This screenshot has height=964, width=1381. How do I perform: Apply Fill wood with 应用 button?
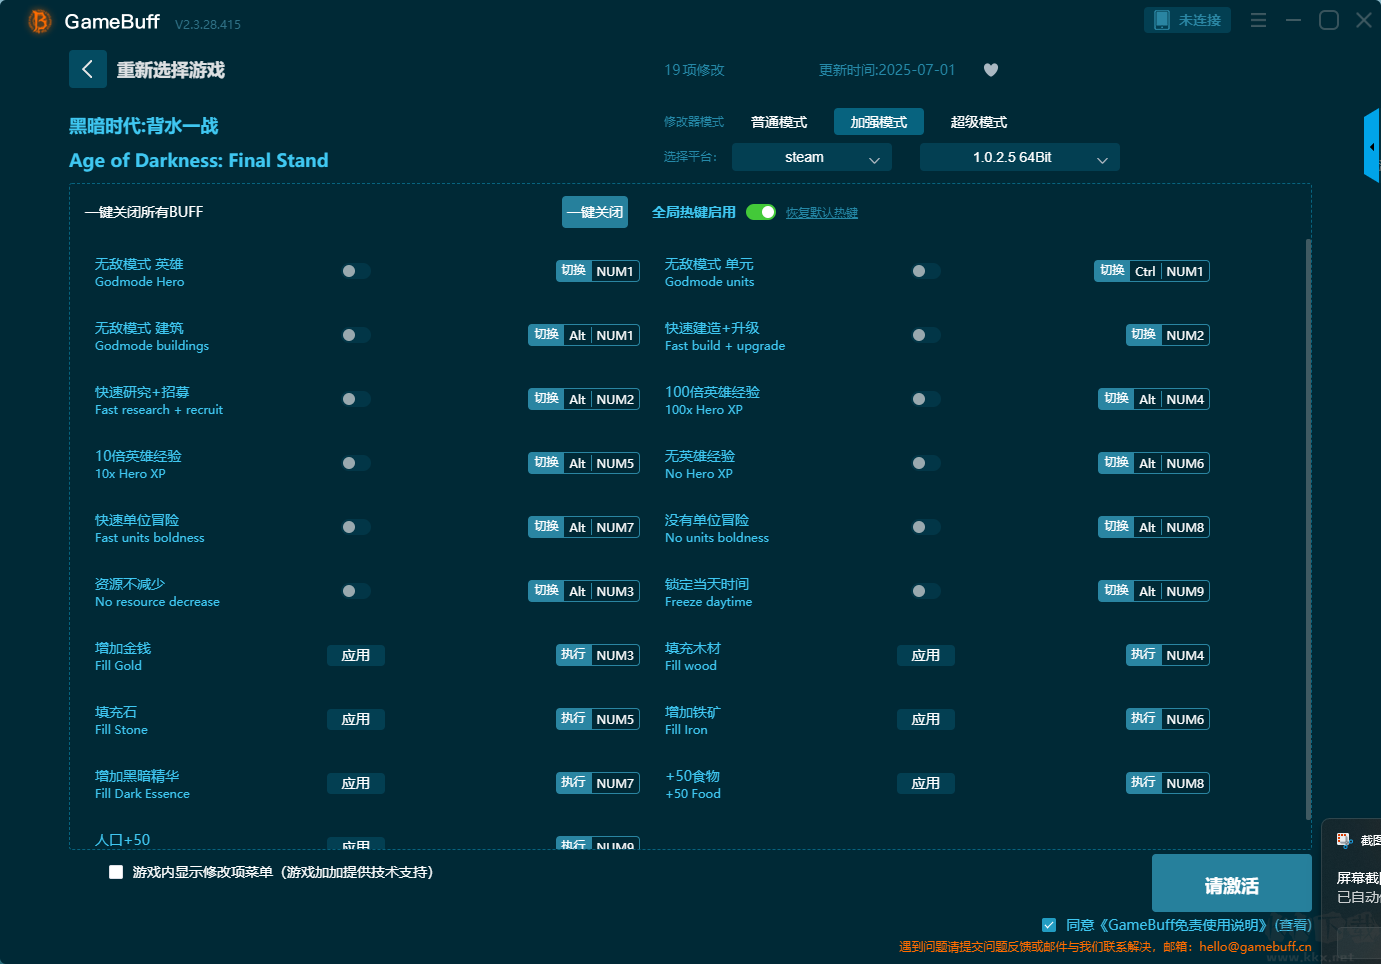click(x=926, y=655)
